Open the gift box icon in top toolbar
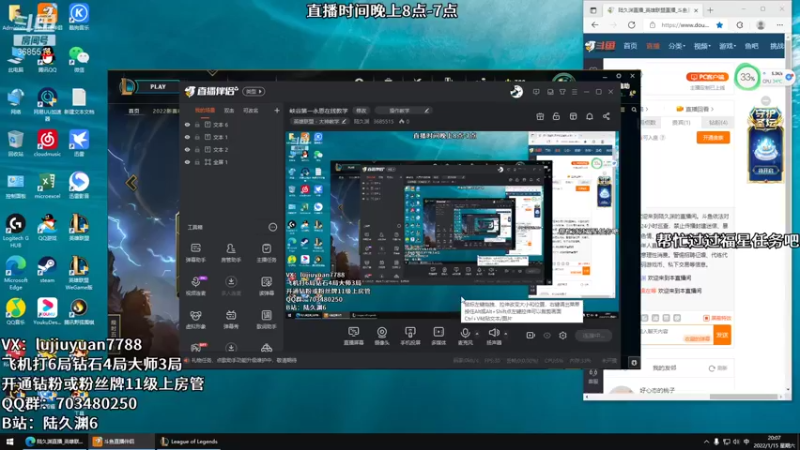The height and width of the screenshot is (450, 800). (x=540, y=117)
